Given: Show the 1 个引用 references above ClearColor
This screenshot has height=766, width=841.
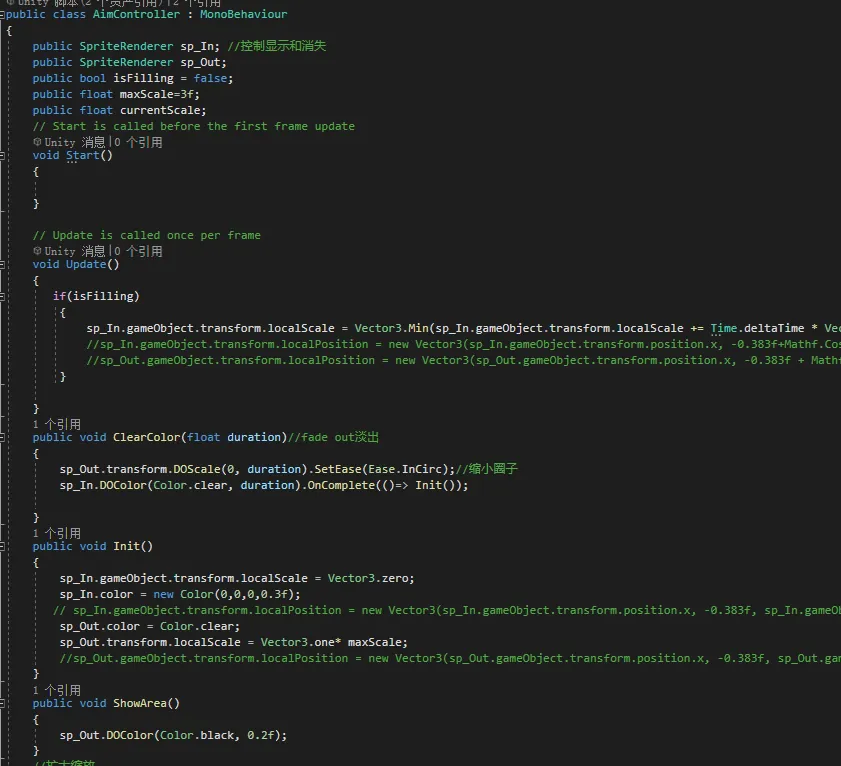Looking at the screenshot, I should [x=57, y=424].
